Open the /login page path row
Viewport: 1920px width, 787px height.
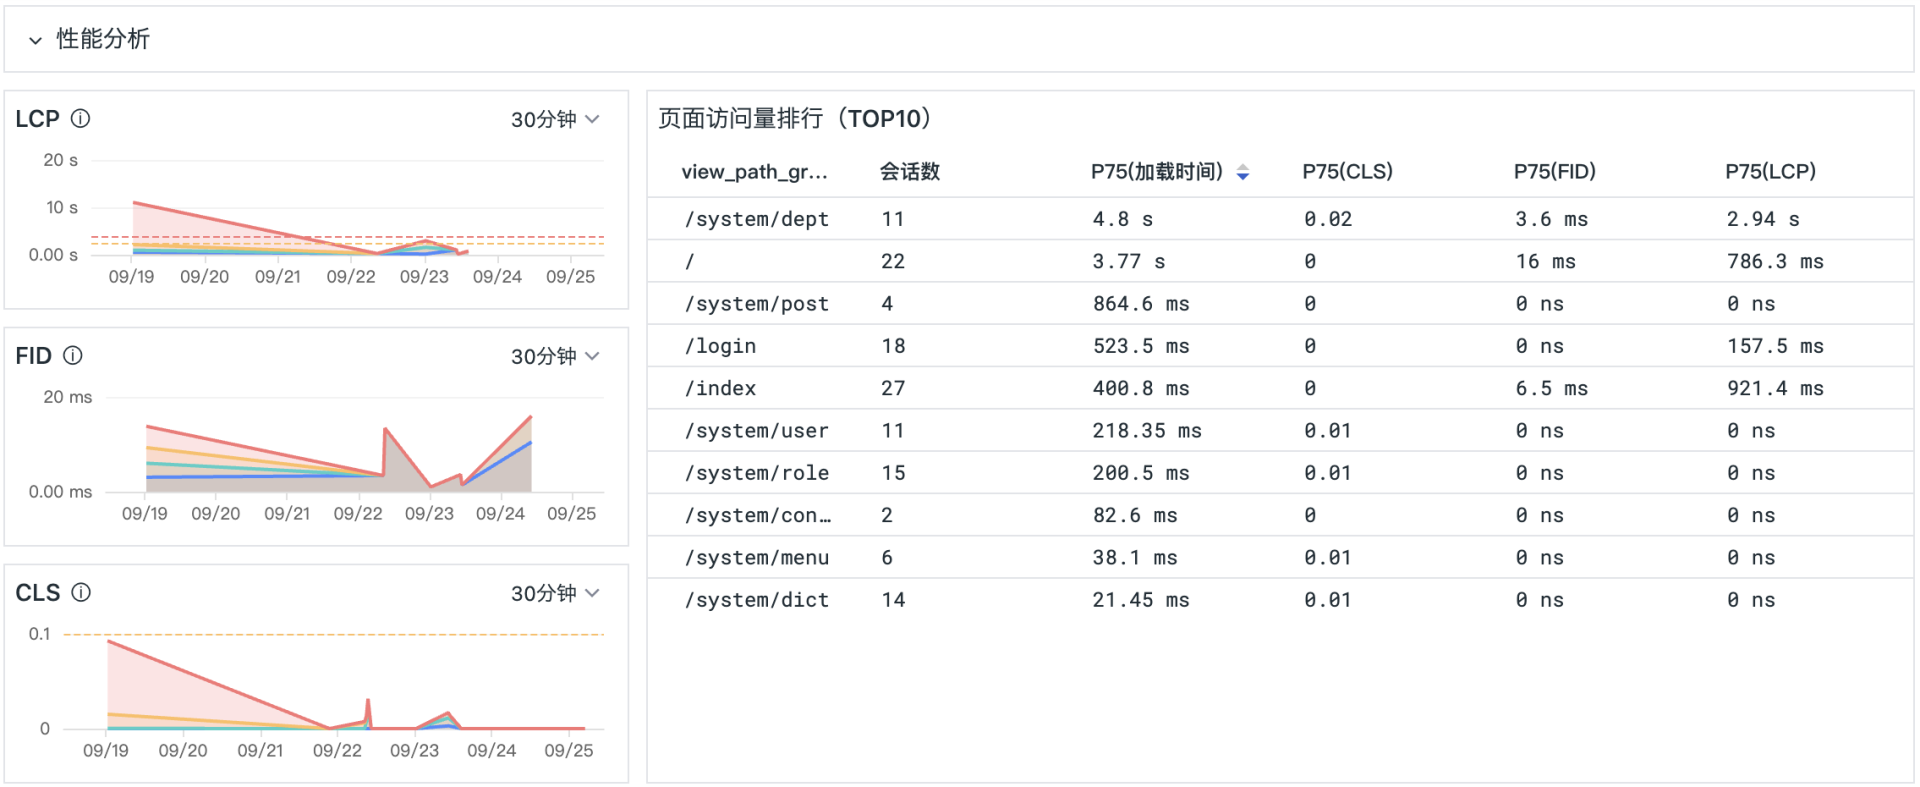pos(720,346)
